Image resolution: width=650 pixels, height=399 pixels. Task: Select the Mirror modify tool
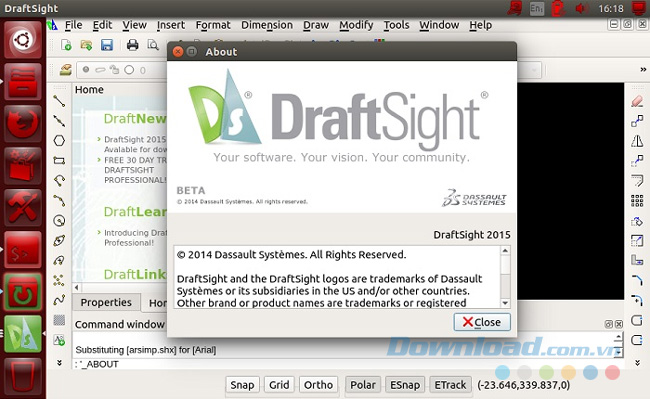coord(637,141)
